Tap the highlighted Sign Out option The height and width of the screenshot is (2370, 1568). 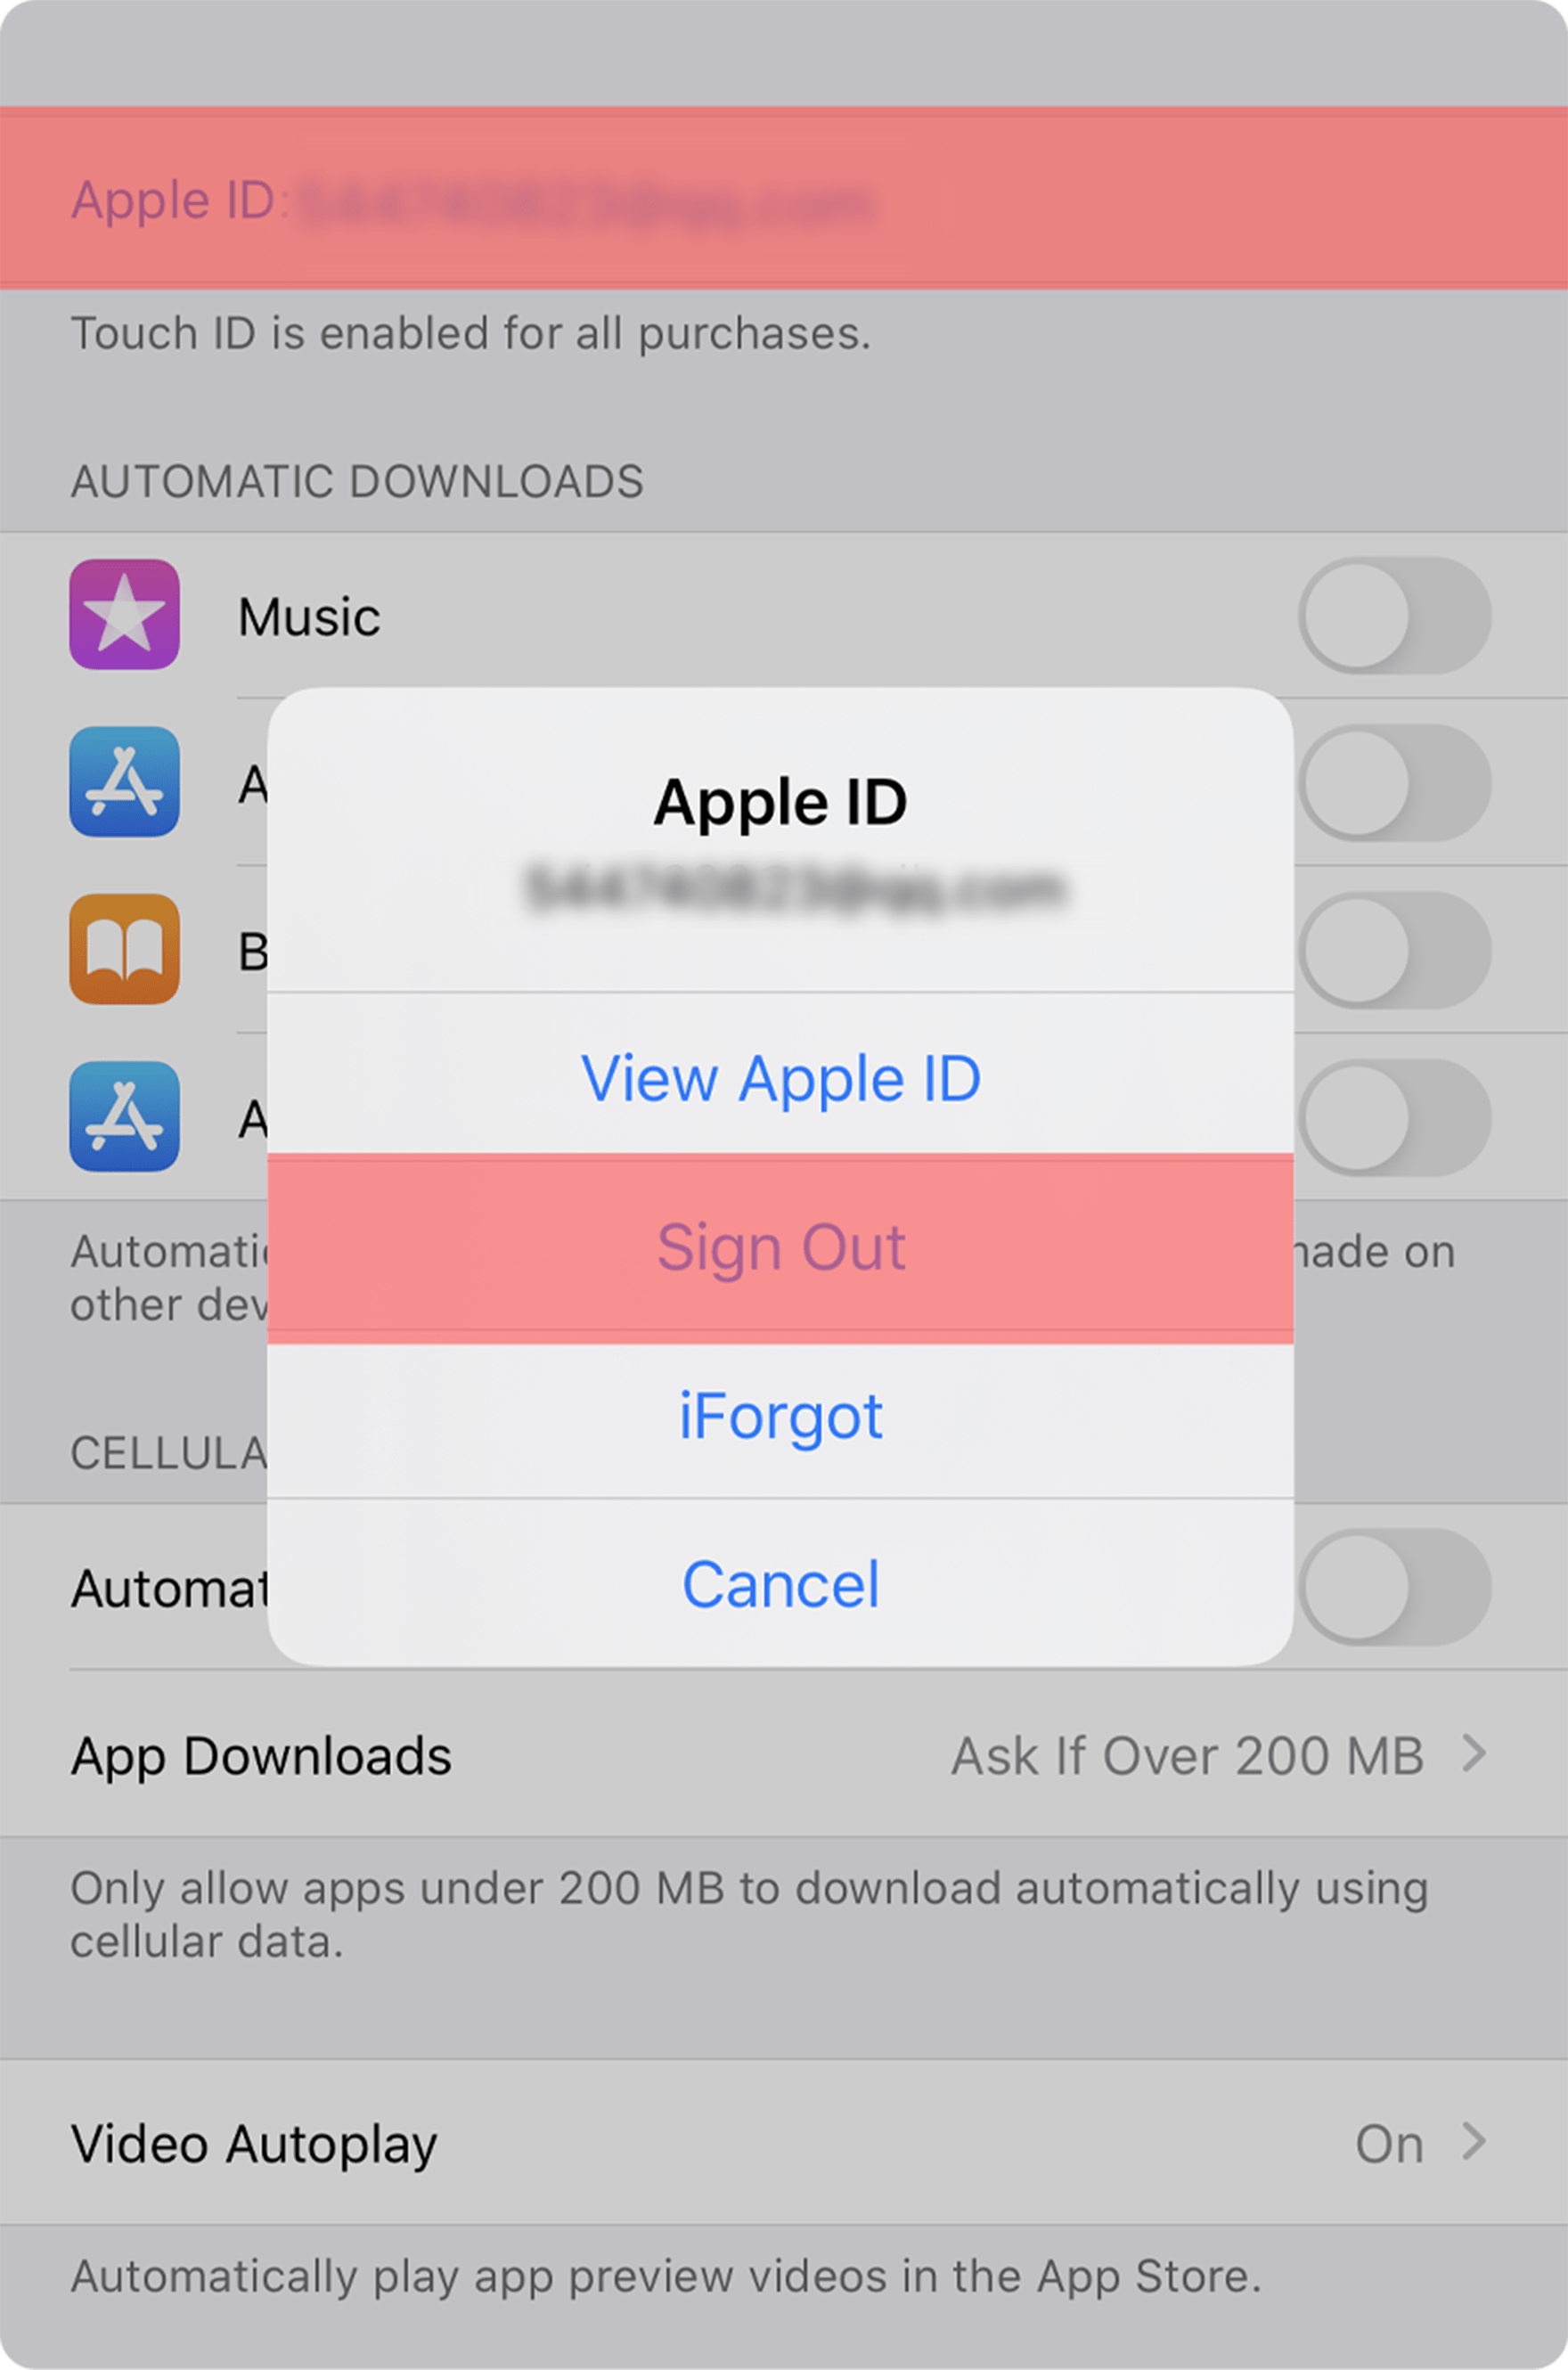pyautogui.click(x=780, y=1248)
